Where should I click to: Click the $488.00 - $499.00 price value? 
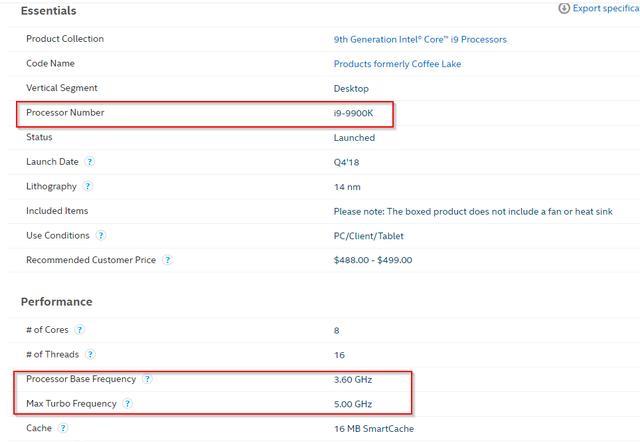(x=373, y=260)
